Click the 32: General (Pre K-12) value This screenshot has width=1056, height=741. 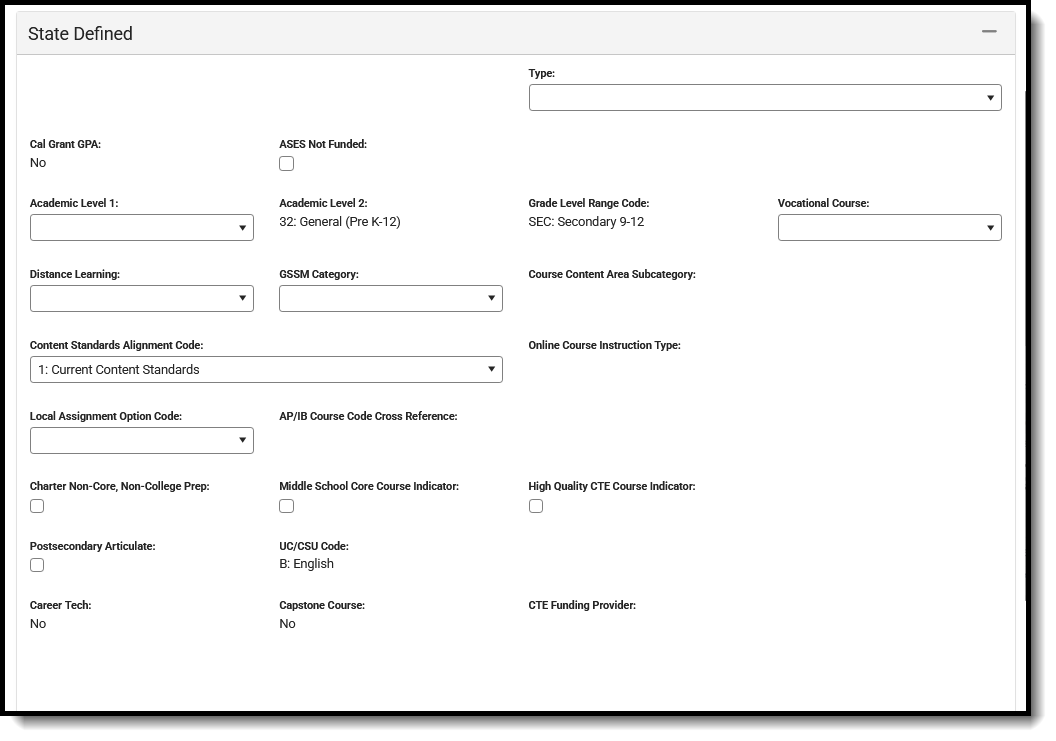(340, 222)
